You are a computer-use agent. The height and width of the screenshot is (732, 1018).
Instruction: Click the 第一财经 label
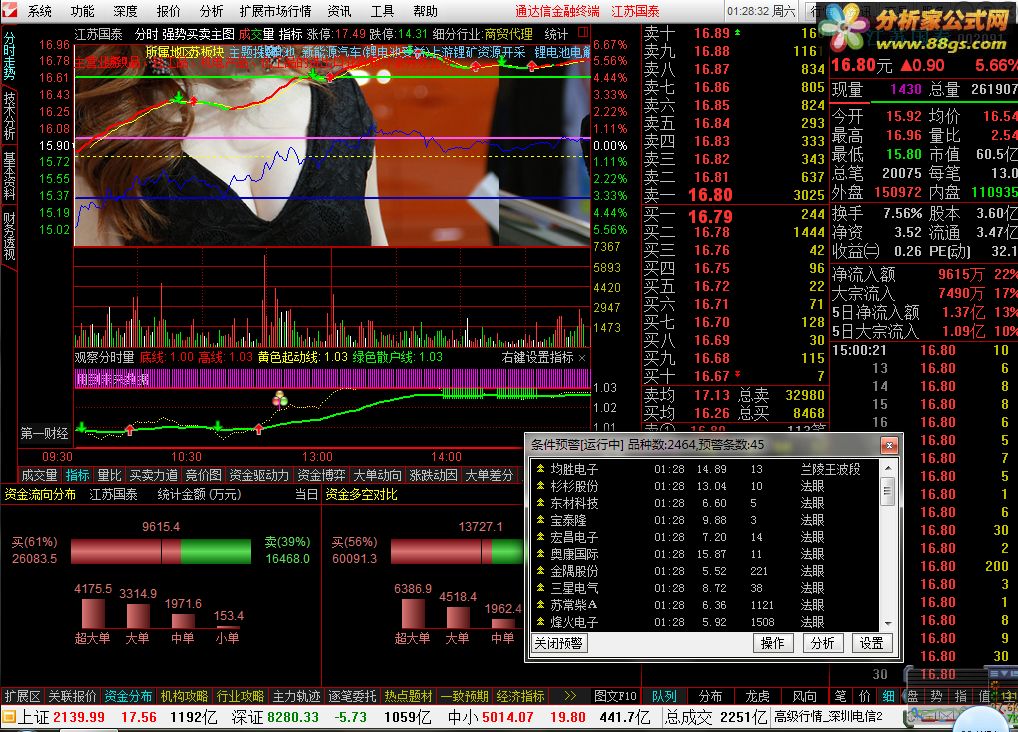44,433
